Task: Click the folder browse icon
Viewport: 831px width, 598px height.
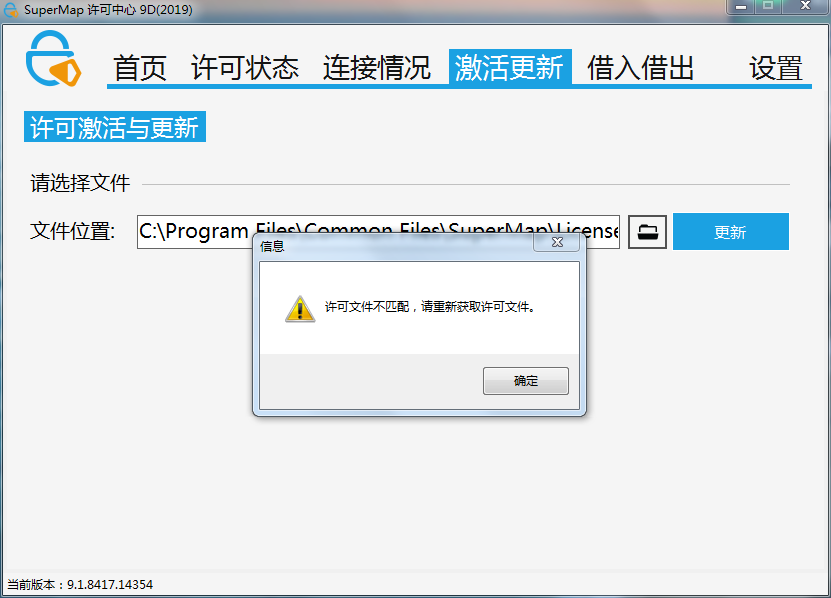Action: click(x=647, y=232)
